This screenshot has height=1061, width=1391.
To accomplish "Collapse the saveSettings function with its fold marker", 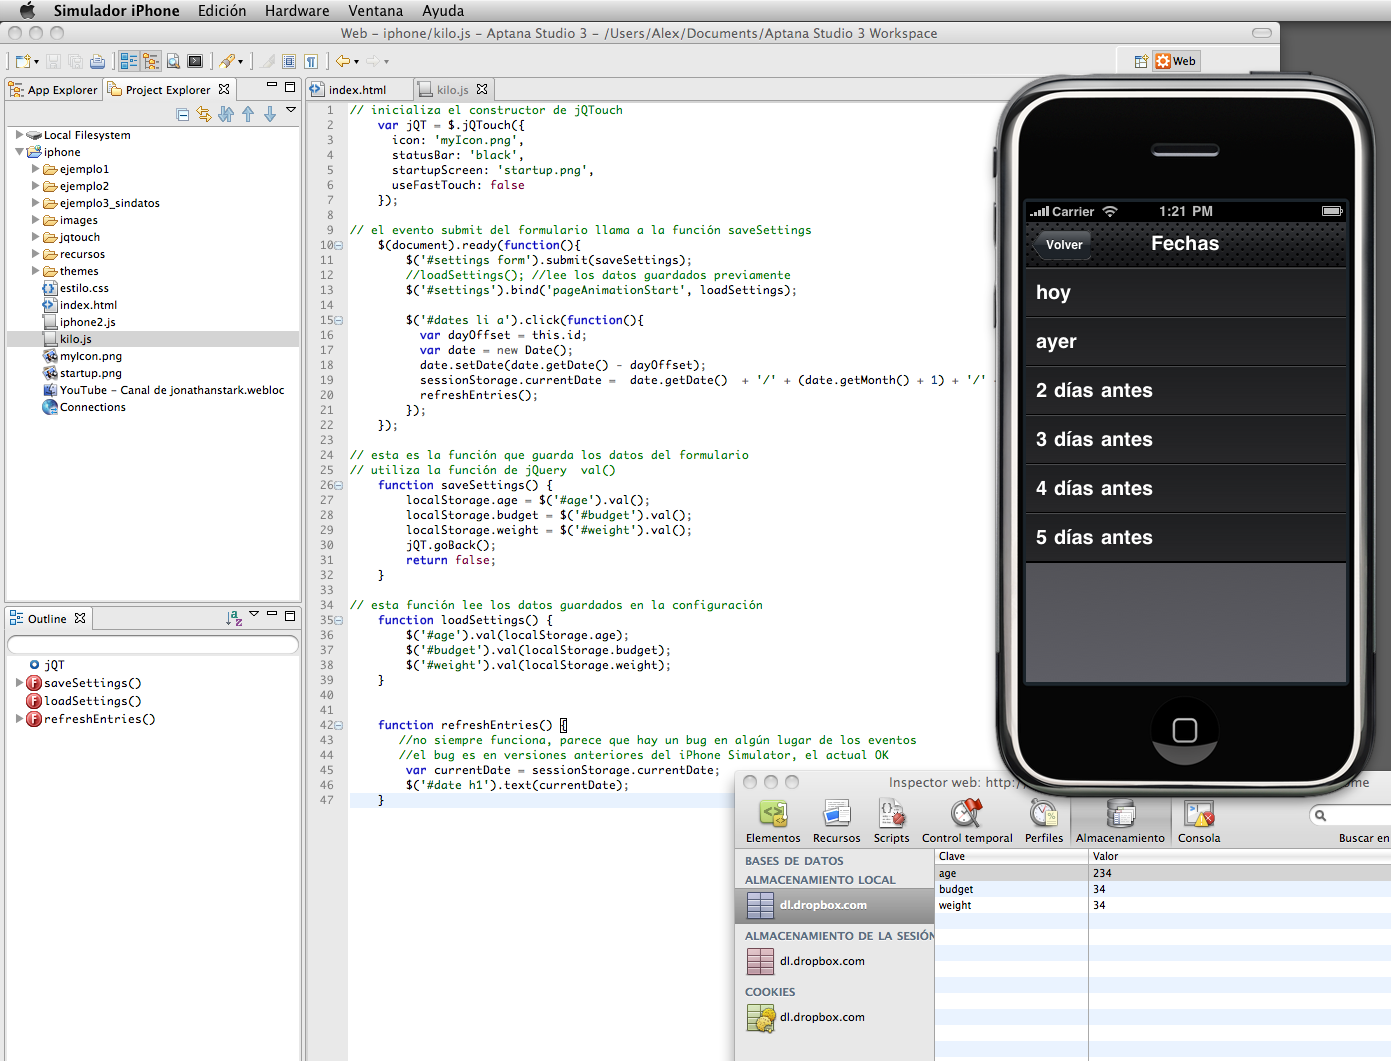I will [336, 485].
